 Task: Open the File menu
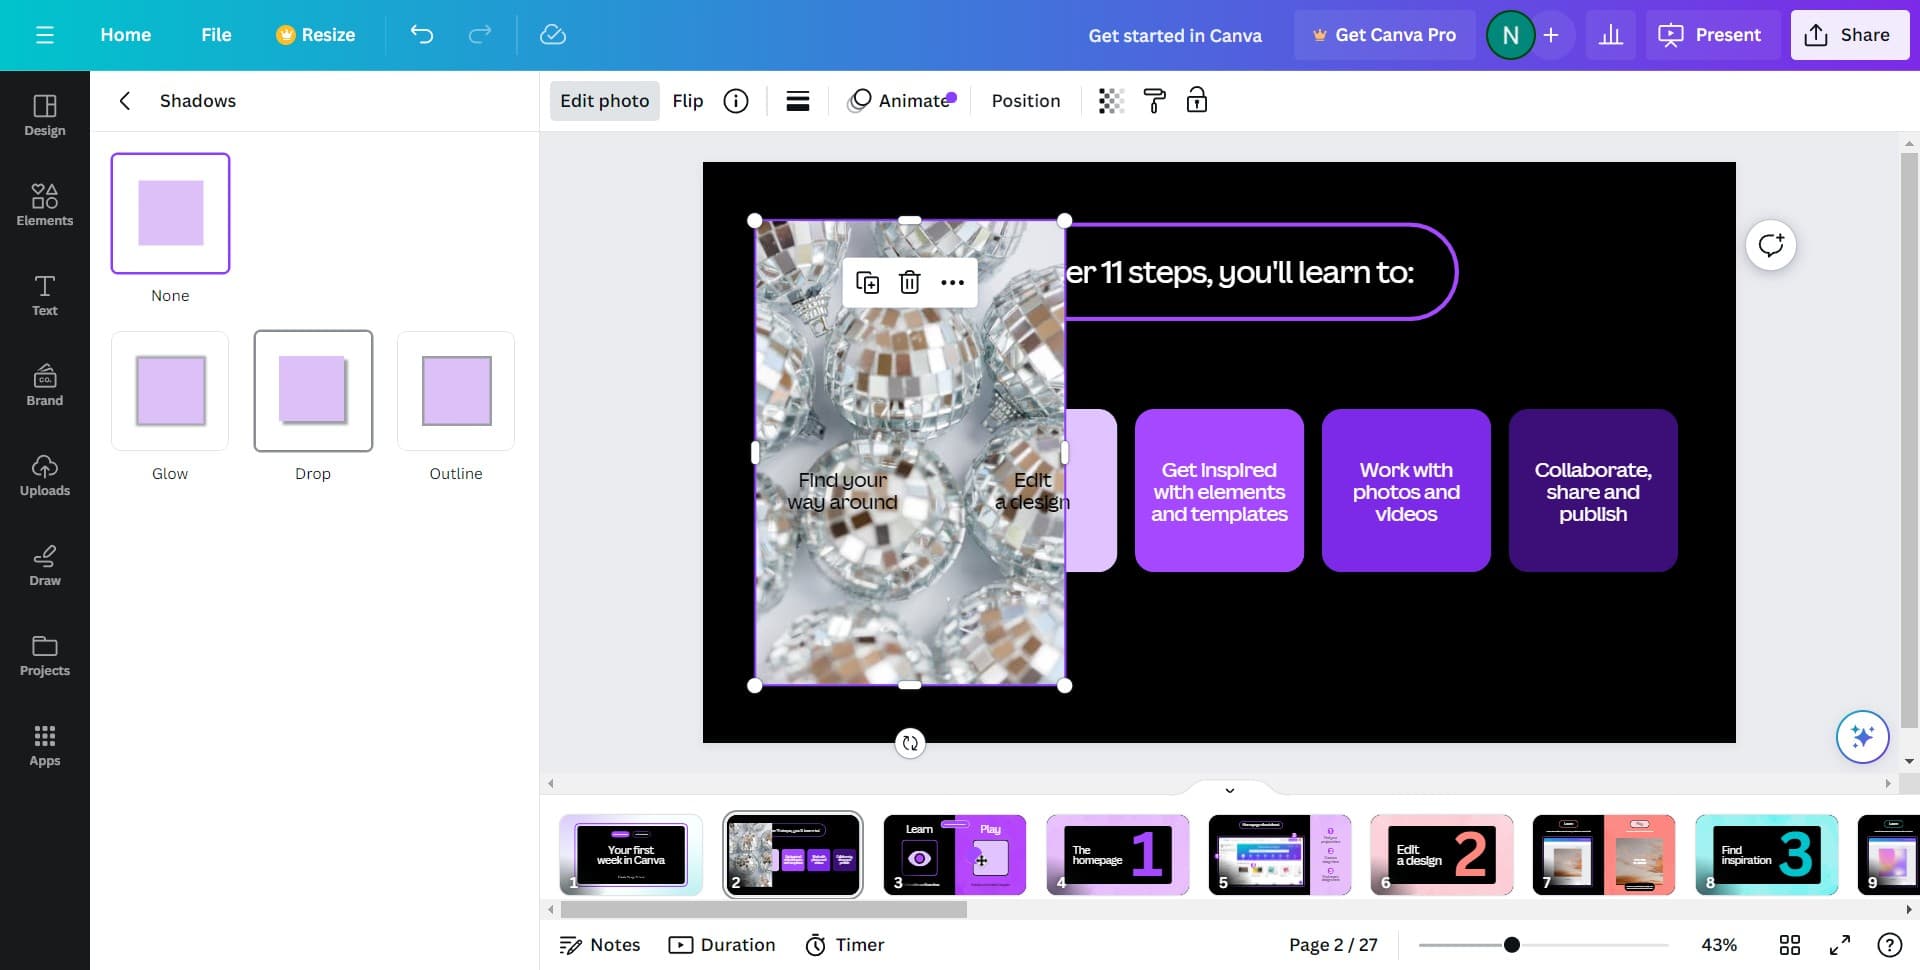tap(216, 35)
